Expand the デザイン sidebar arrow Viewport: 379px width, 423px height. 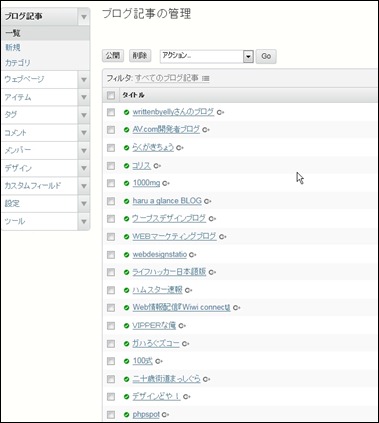coord(84,168)
